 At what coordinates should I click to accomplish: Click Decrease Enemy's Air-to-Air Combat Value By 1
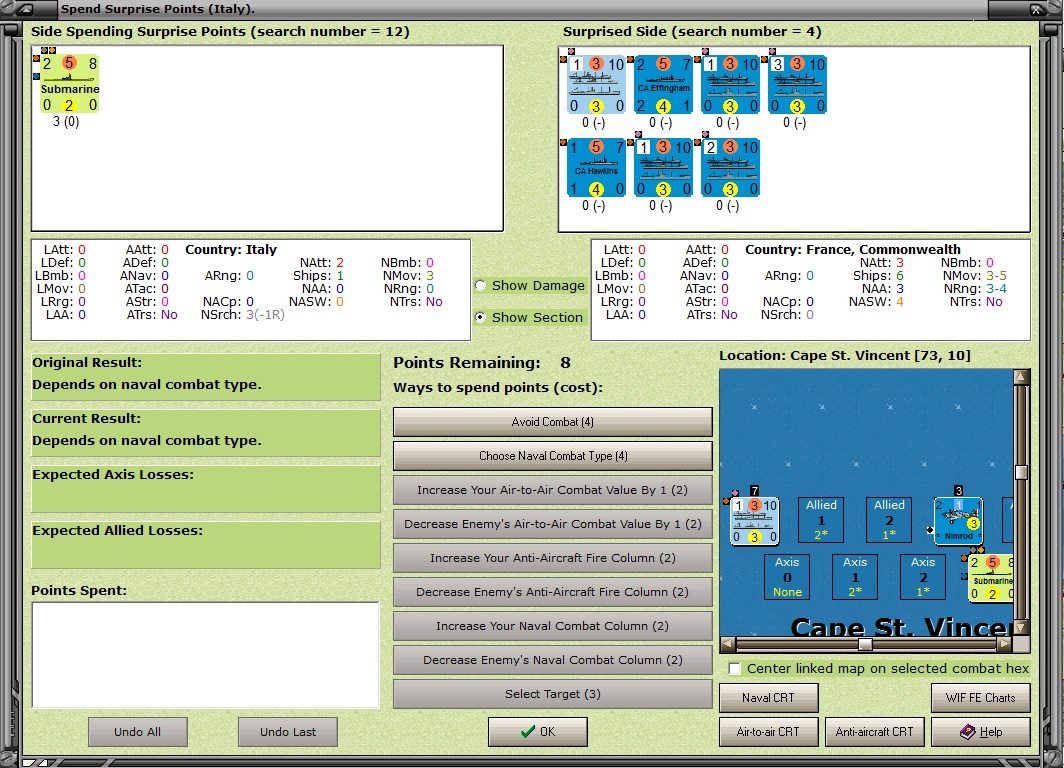click(x=552, y=524)
